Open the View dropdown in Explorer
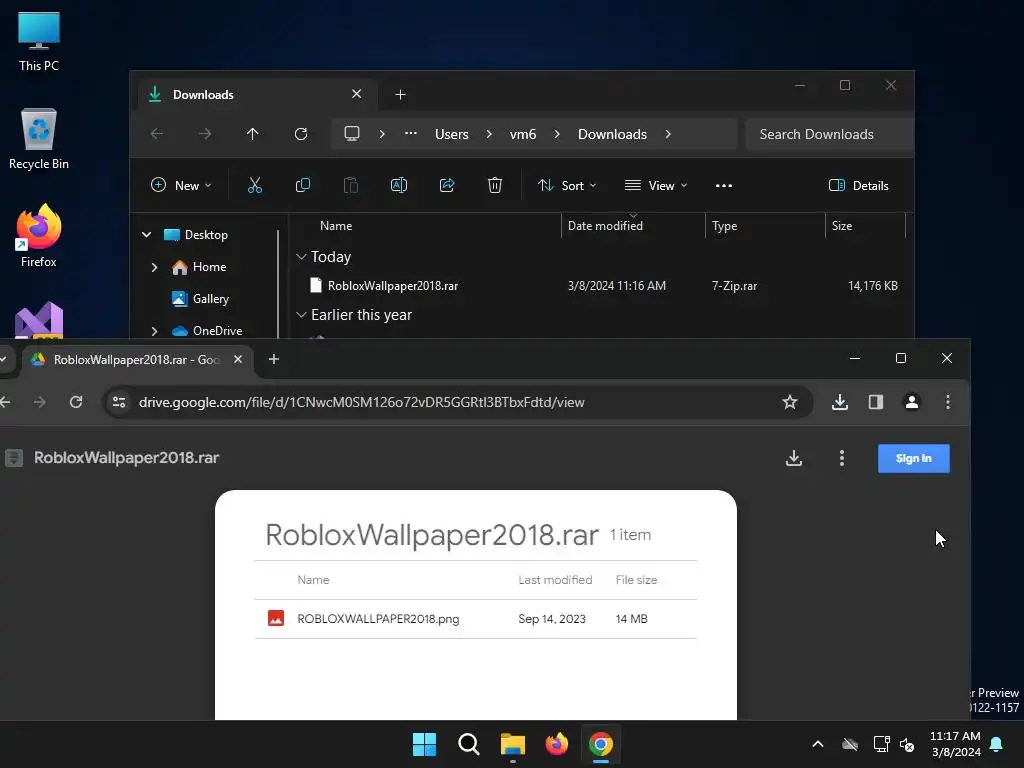1024x768 pixels. pyautogui.click(x=656, y=185)
